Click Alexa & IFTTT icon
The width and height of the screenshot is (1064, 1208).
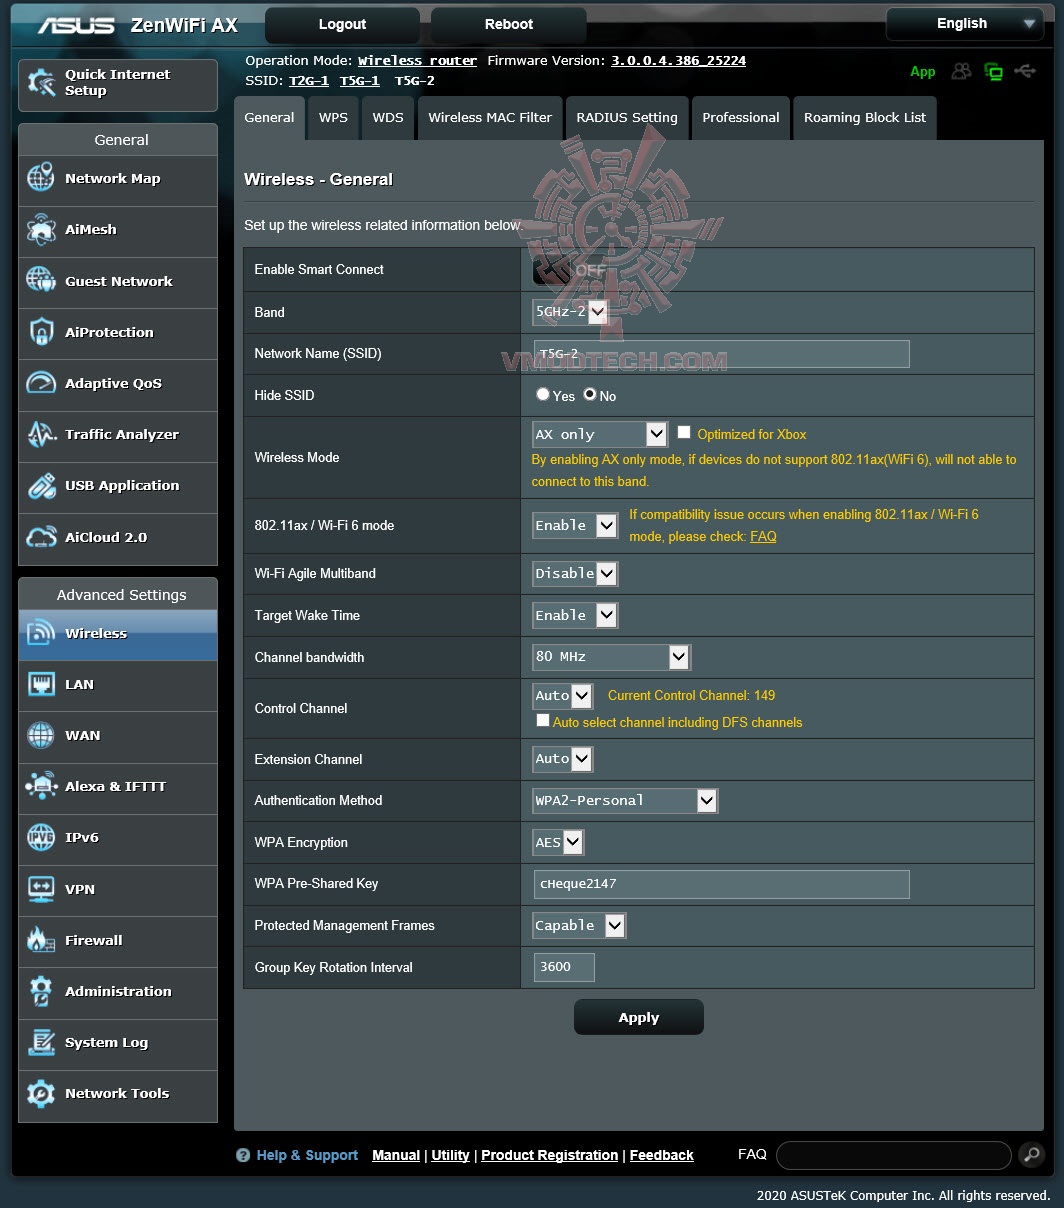41,786
